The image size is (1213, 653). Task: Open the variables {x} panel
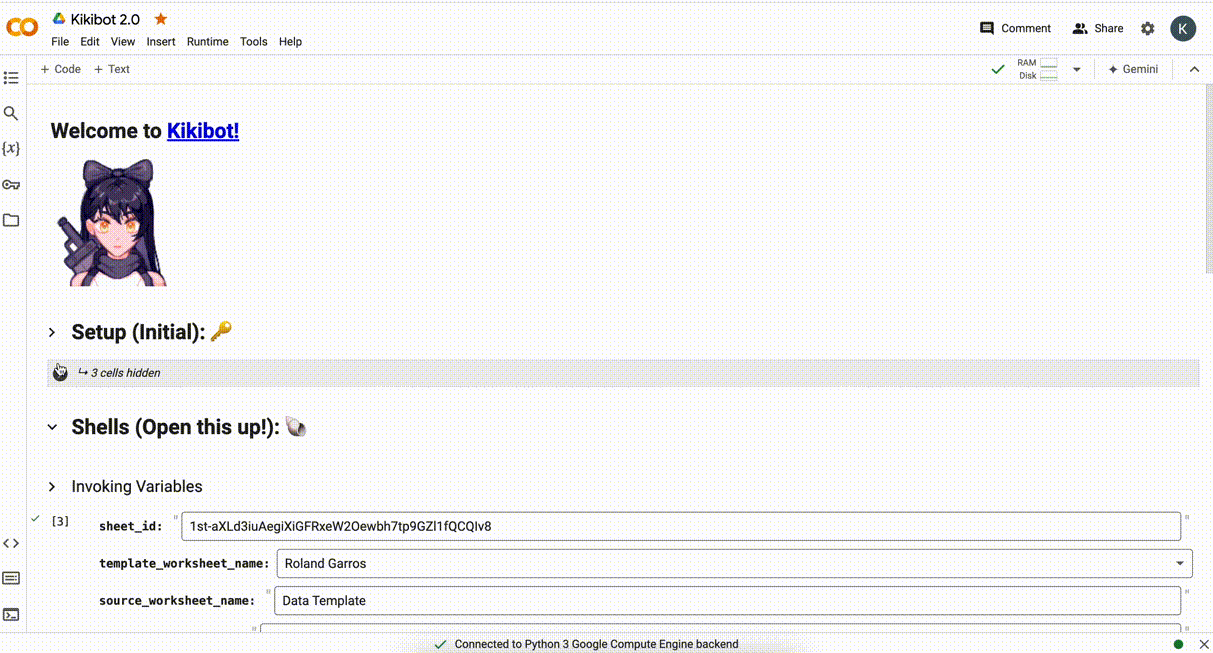coord(11,149)
